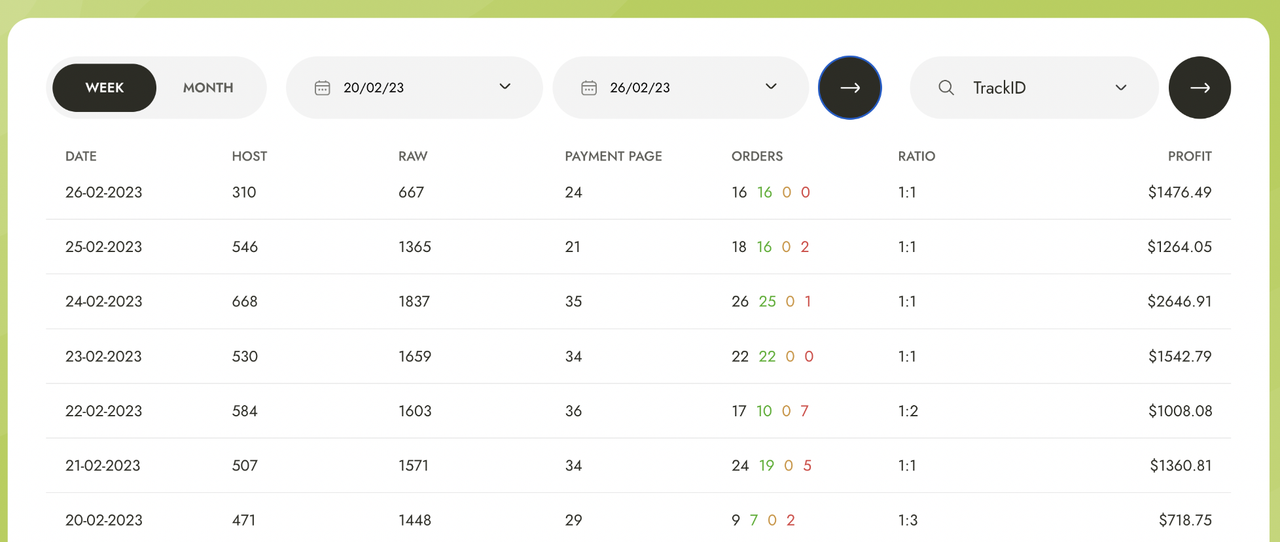
Task: Open the TrackID dropdown chevron
Action: [1121, 88]
